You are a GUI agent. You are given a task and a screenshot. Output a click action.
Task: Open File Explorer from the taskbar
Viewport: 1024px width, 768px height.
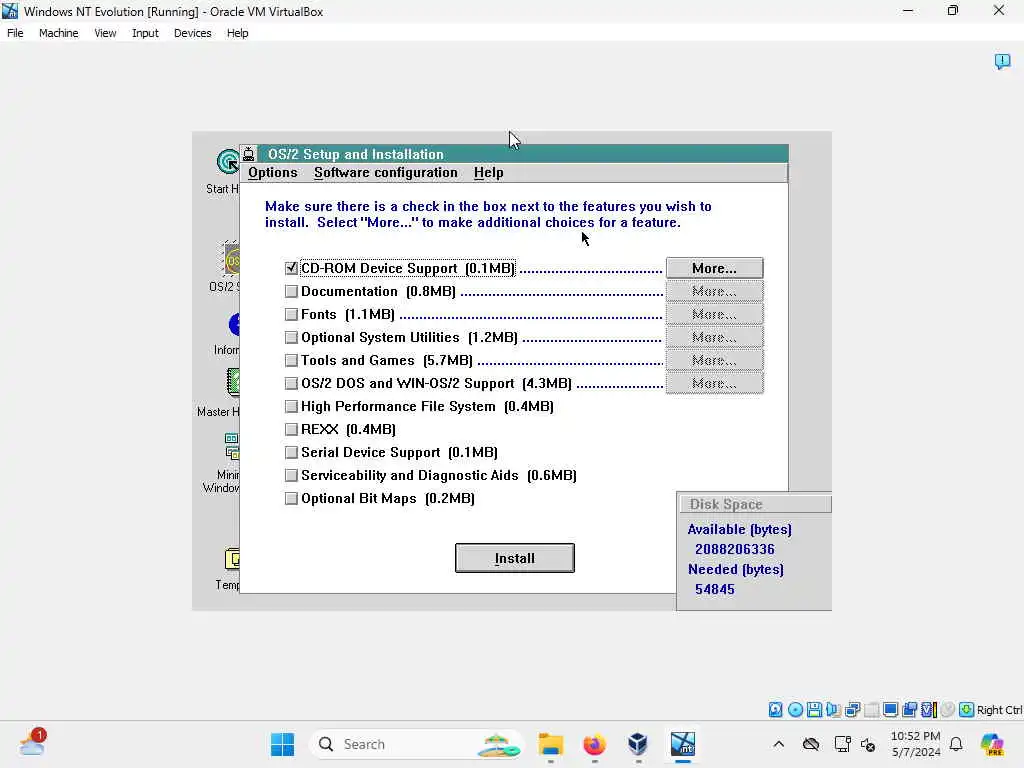click(x=551, y=744)
